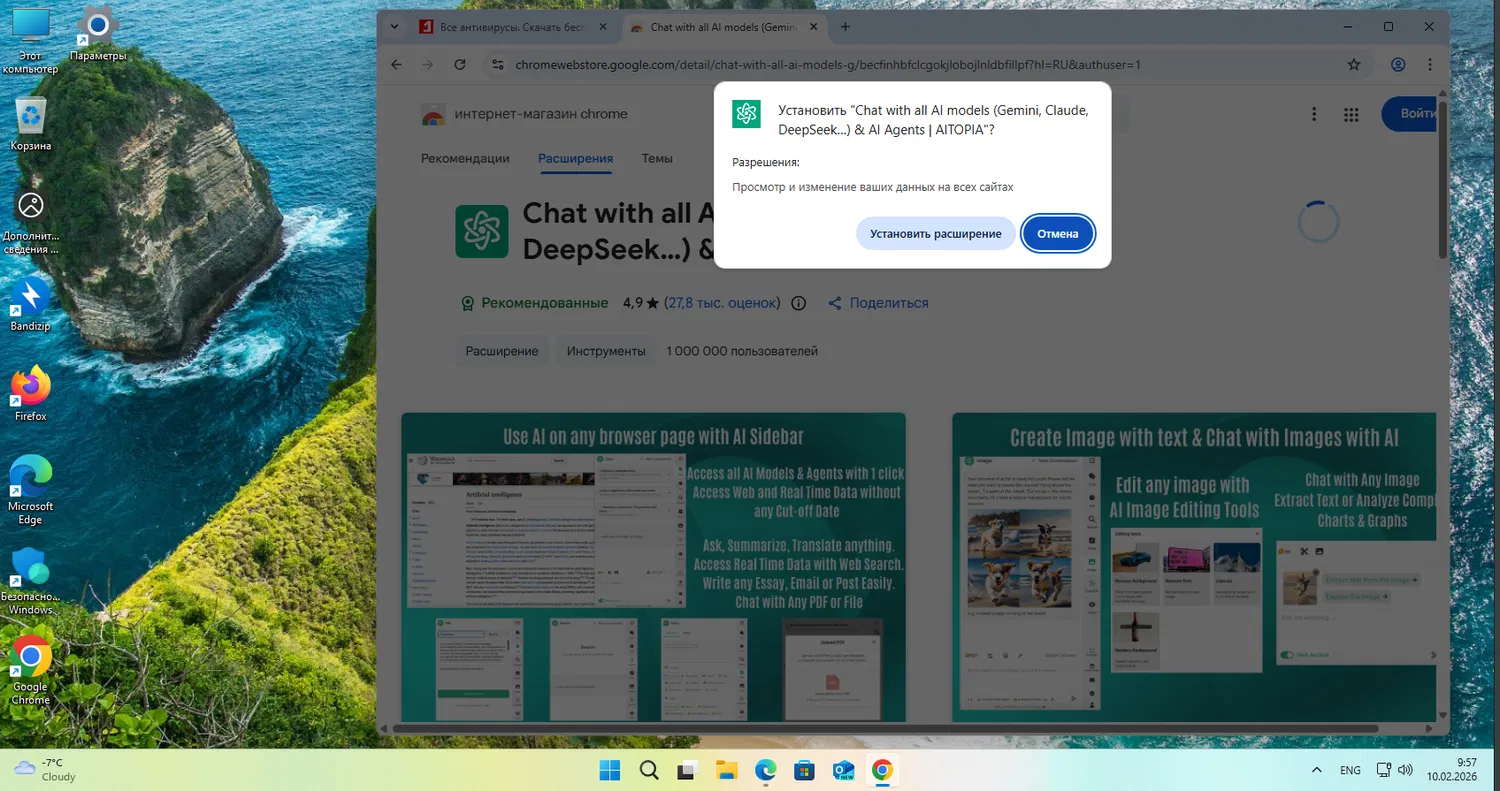Open Microsoft Store from the taskbar
The width and height of the screenshot is (1500, 791).
point(804,770)
